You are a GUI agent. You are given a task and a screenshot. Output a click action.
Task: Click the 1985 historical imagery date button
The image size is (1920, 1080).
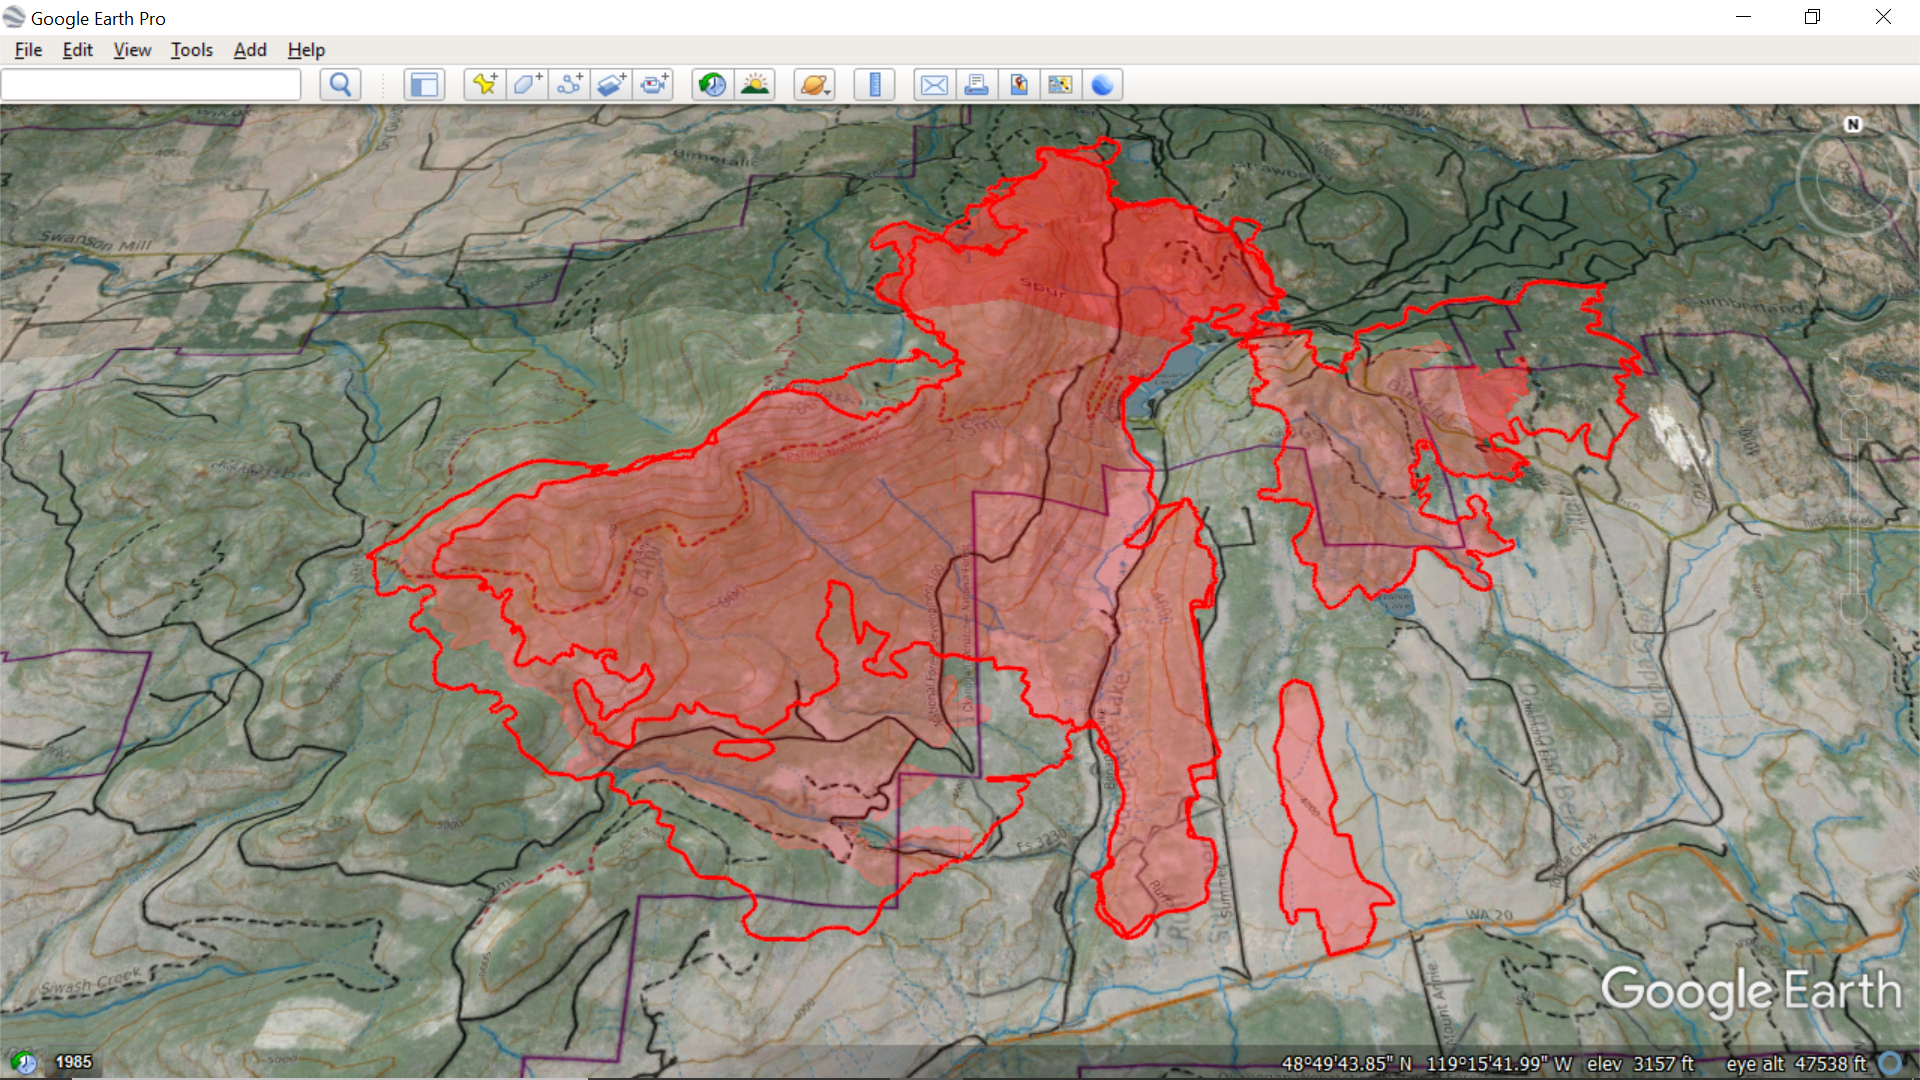click(73, 1062)
